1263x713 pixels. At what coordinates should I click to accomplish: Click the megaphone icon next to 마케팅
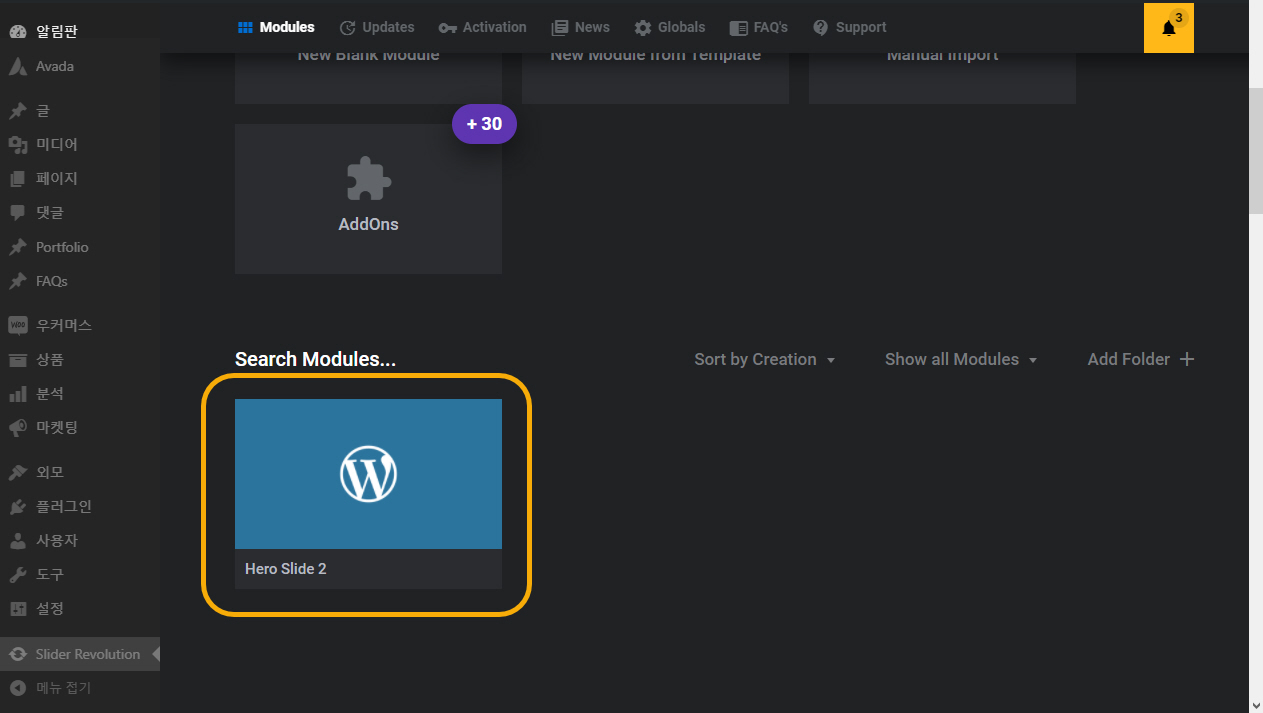tap(17, 428)
